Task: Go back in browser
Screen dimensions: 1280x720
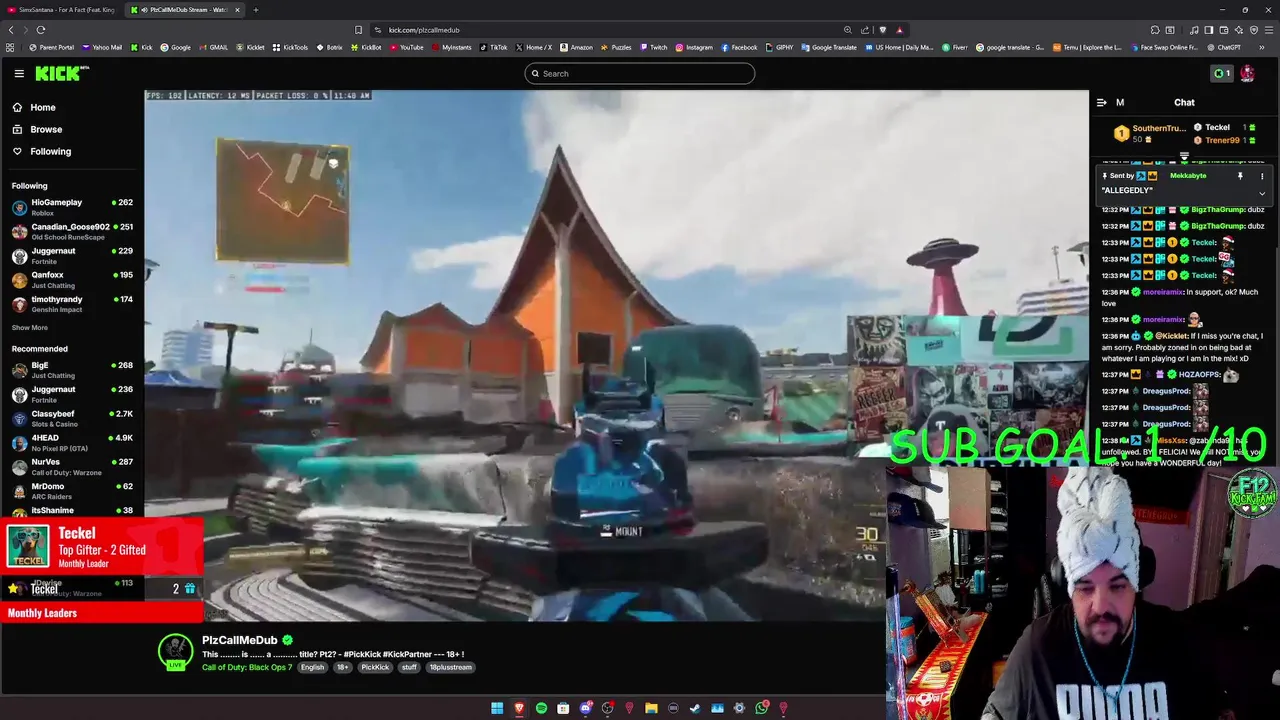Action: pyautogui.click(x=11, y=30)
